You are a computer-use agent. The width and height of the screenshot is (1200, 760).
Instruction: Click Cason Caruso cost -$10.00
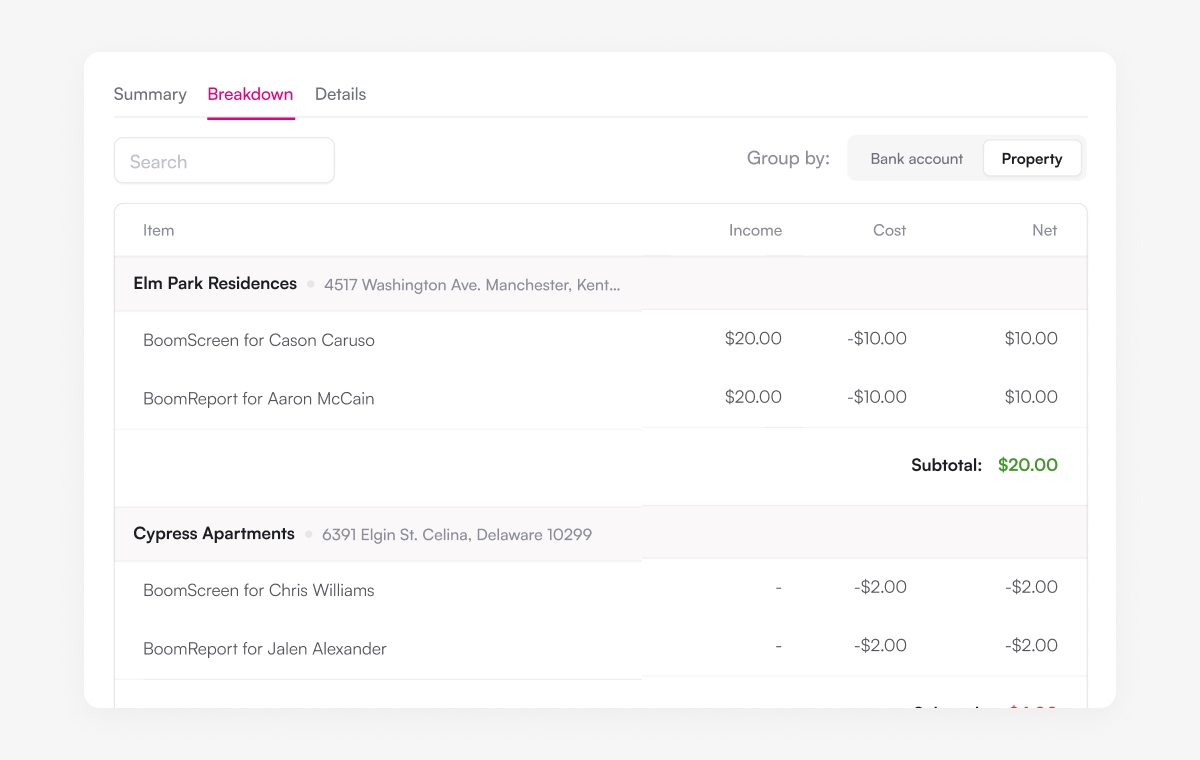[x=876, y=339]
